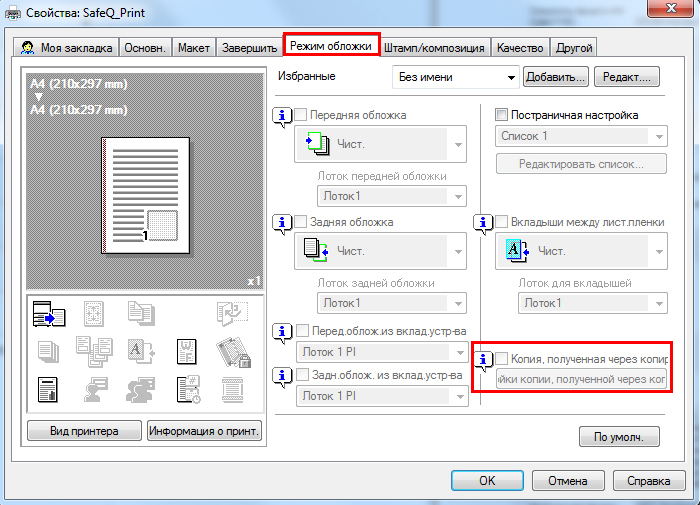Tick Перед.облож.из вклад.устр-ва checkbox
Image resolution: width=700 pixels, height=505 pixels.
pos(303,331)
